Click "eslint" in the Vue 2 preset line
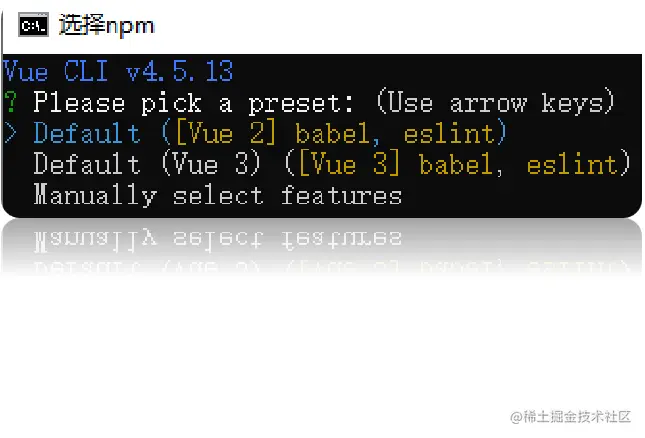645x438 pixels. coord(450,134)
